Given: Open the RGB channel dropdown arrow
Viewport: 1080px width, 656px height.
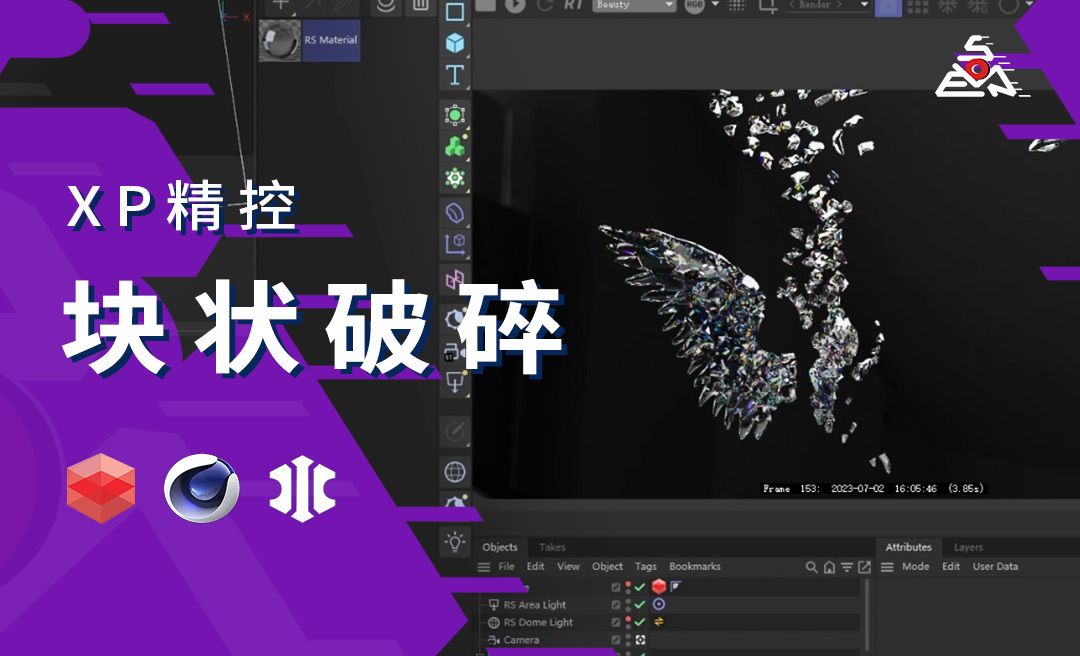Looking at the screenshot, I should pos(715,7).
